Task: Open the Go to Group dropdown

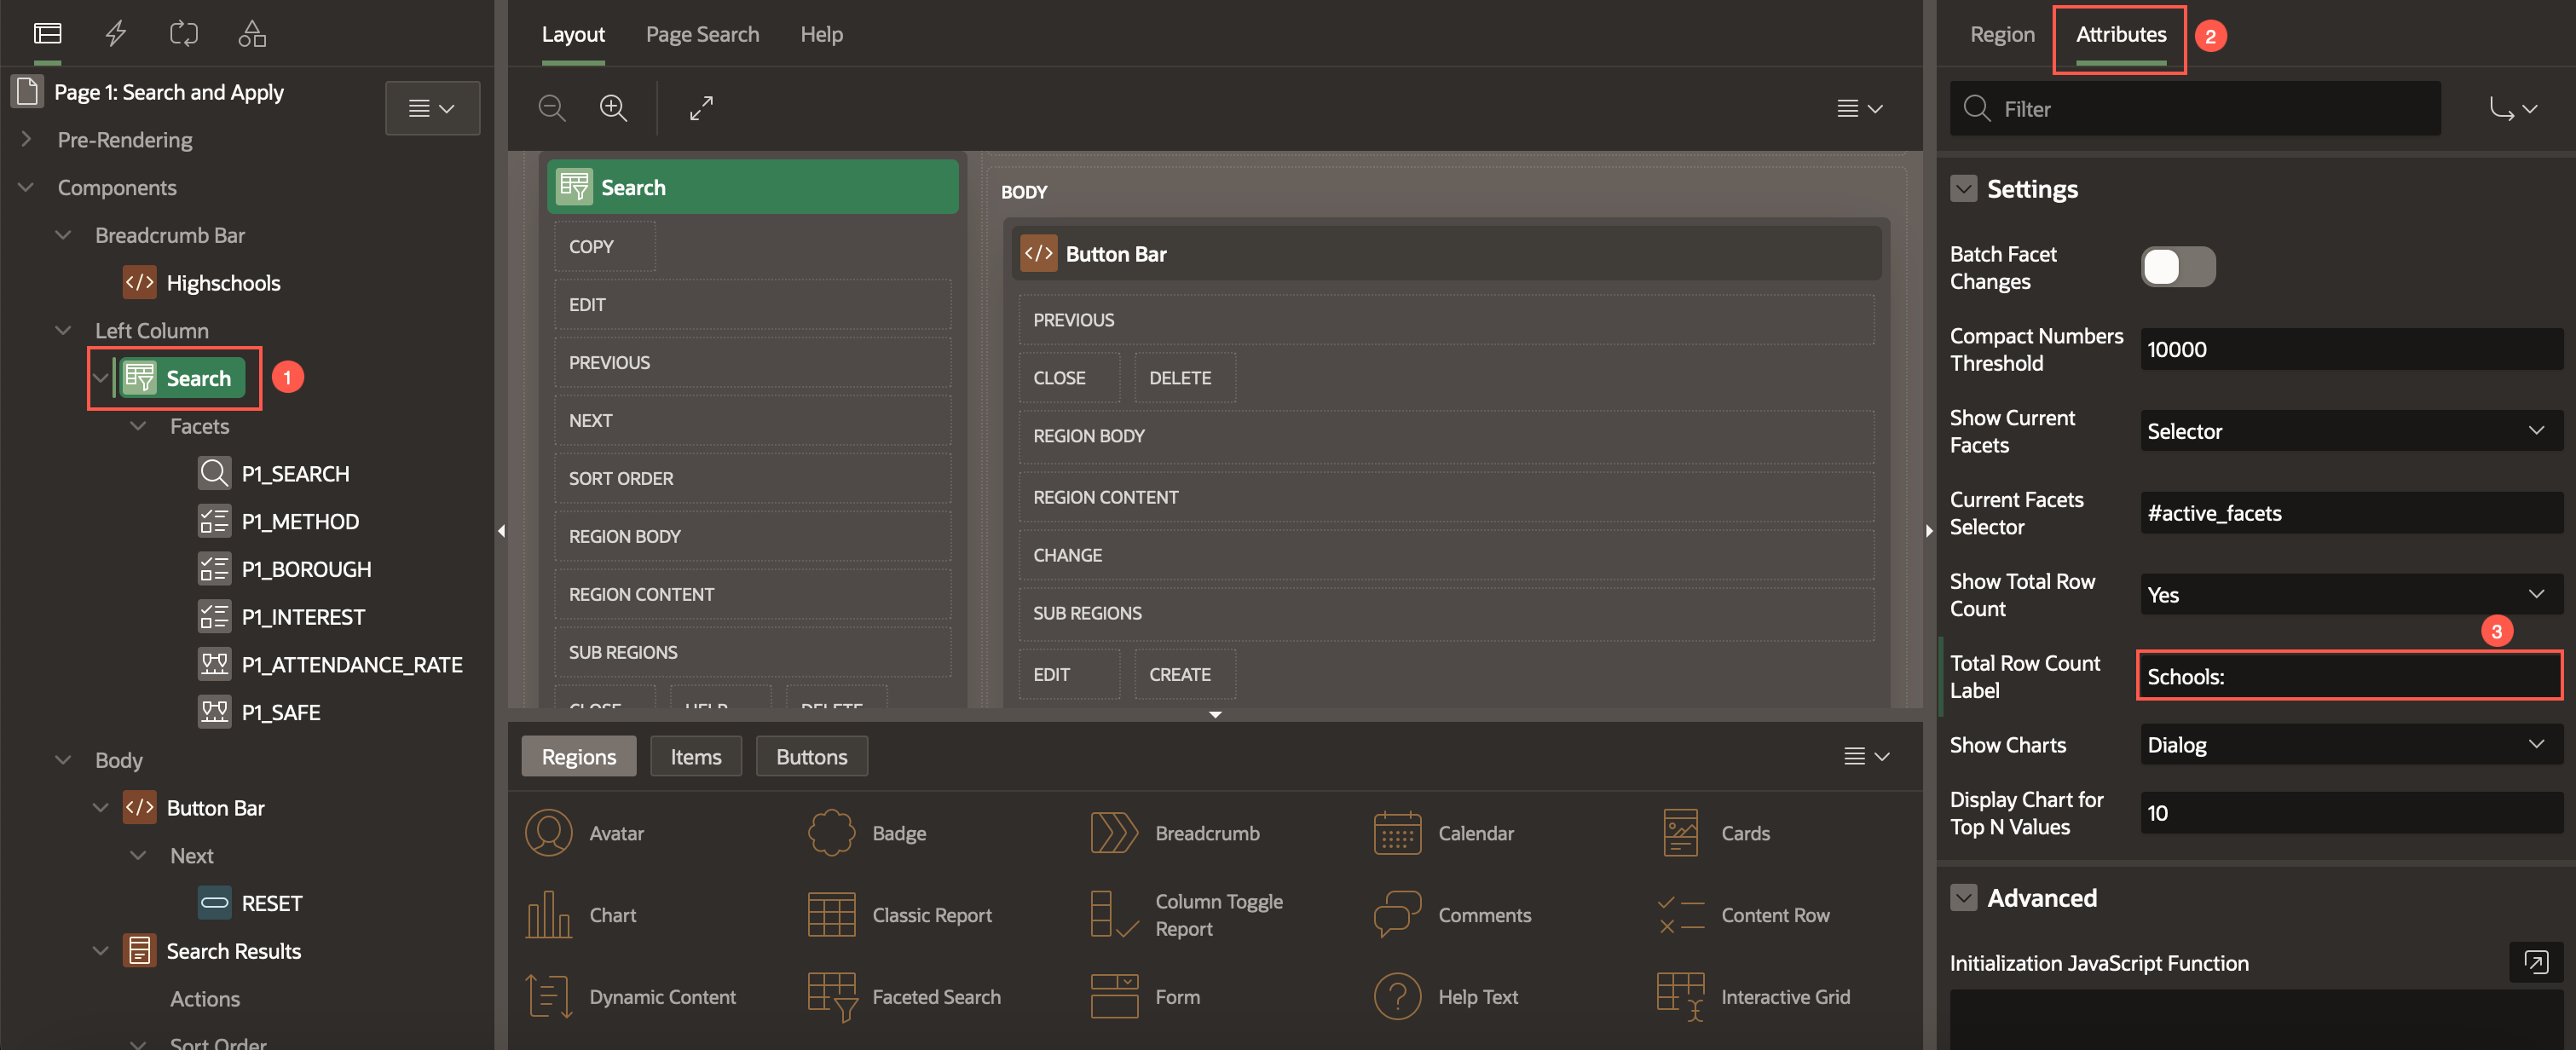Action: (2513, 108)
